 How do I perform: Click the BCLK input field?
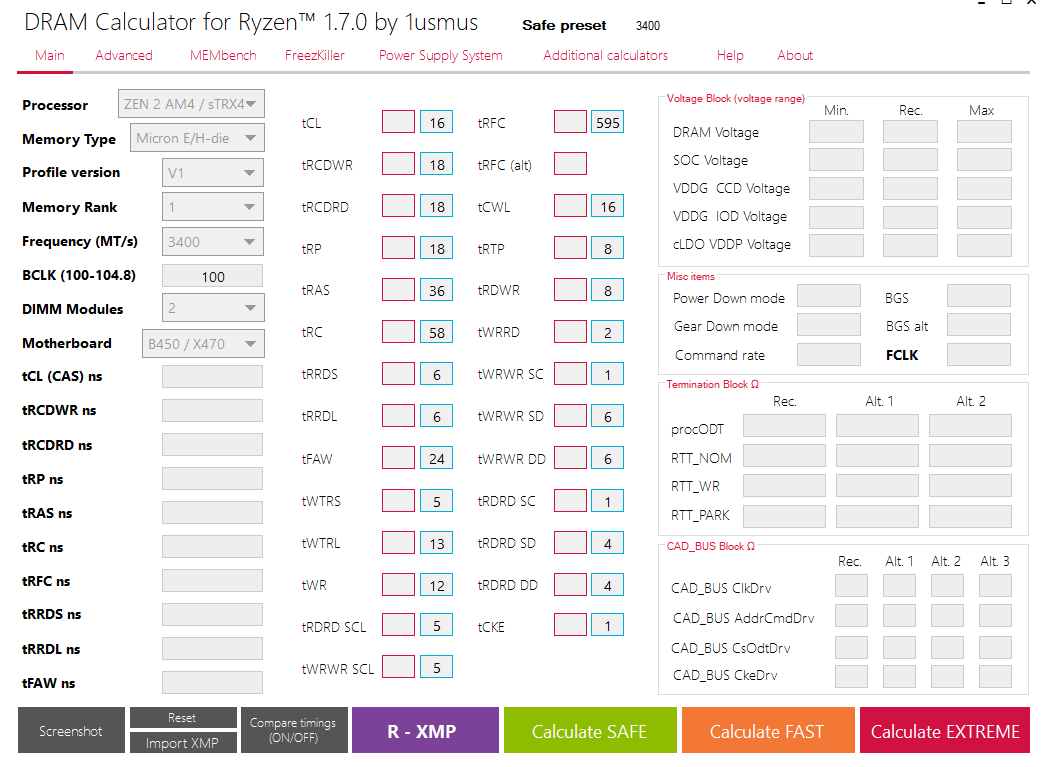[213, 276]
